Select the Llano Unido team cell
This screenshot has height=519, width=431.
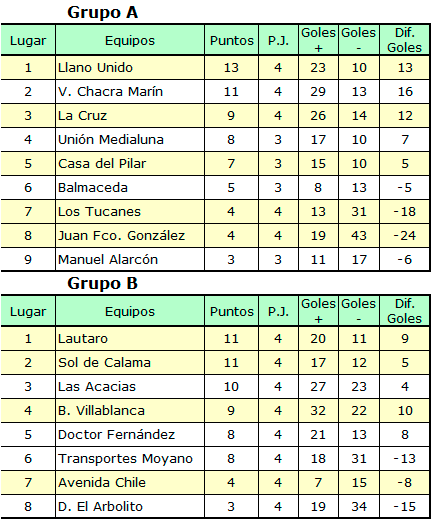tap(130, 68)
